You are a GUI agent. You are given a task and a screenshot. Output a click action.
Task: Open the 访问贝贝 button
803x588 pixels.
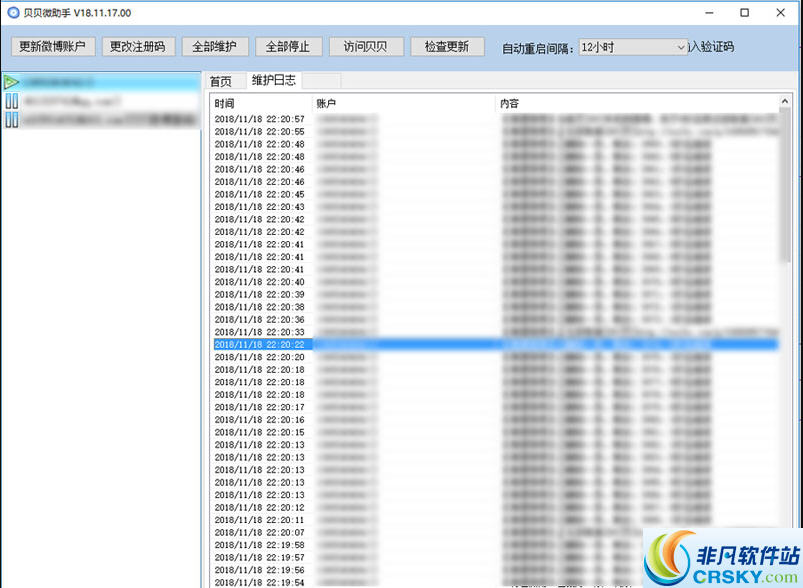pos(366,47)
